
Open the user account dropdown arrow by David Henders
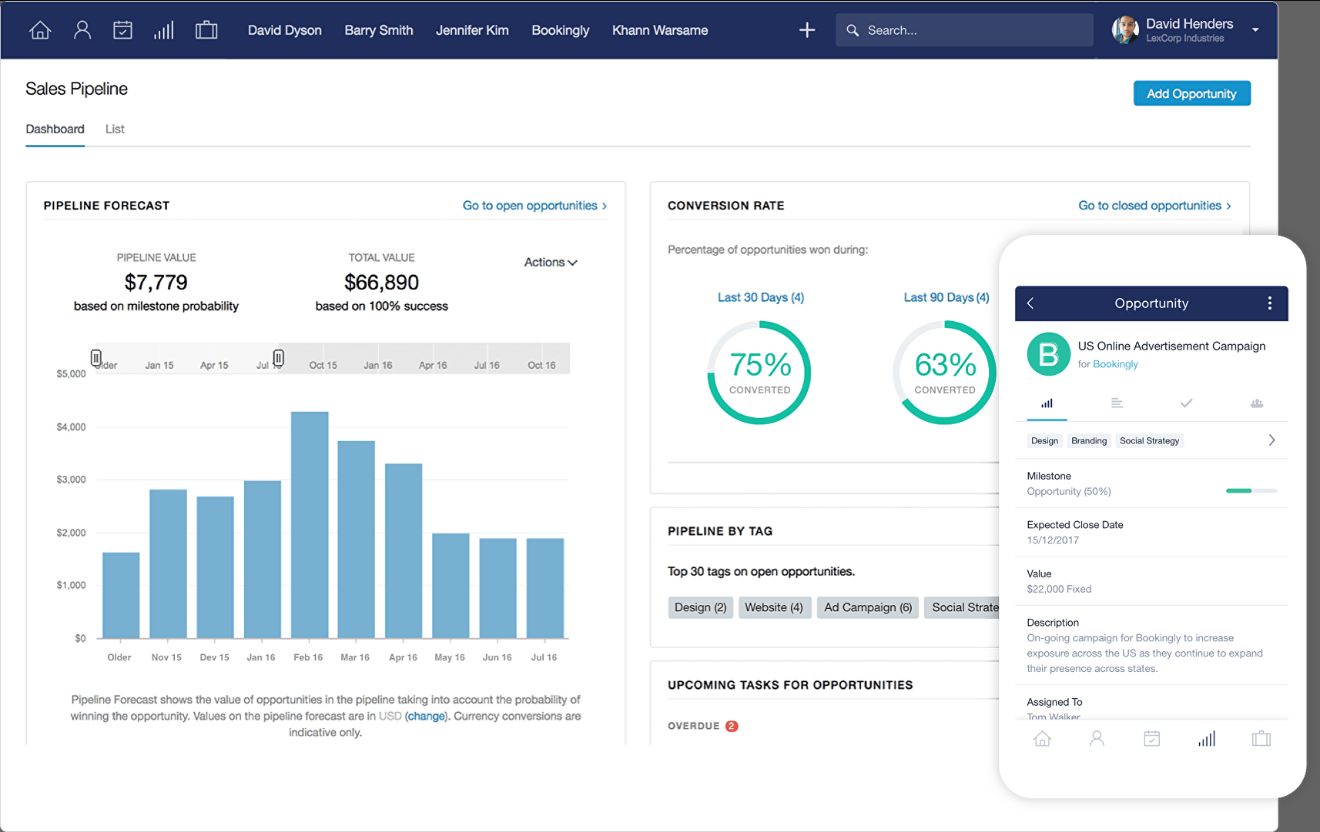[1255, 30]
